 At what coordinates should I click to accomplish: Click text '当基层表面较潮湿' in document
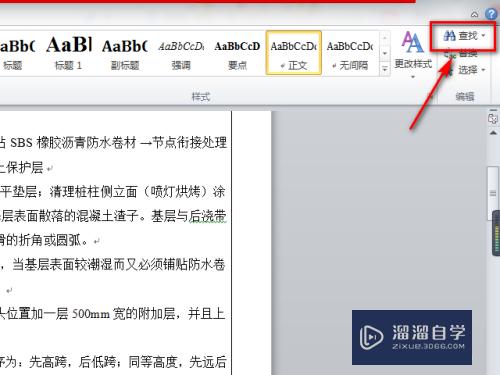[x=62, y=265]
